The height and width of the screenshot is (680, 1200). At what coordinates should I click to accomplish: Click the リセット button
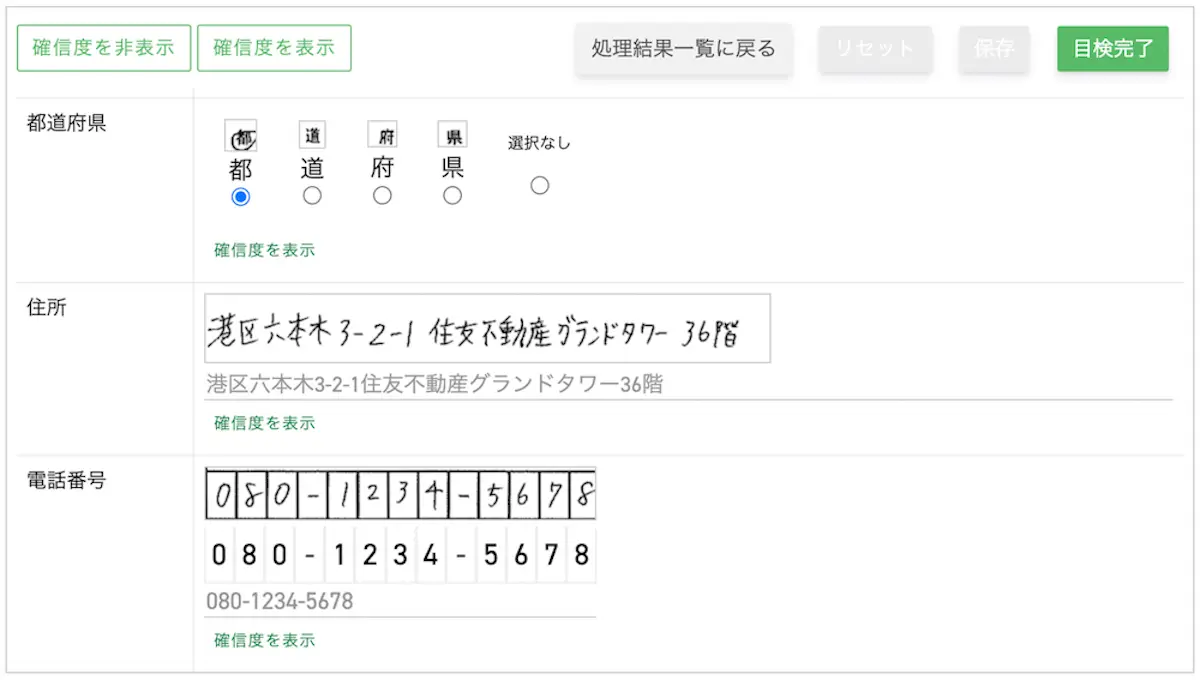(x=875, y=48)
